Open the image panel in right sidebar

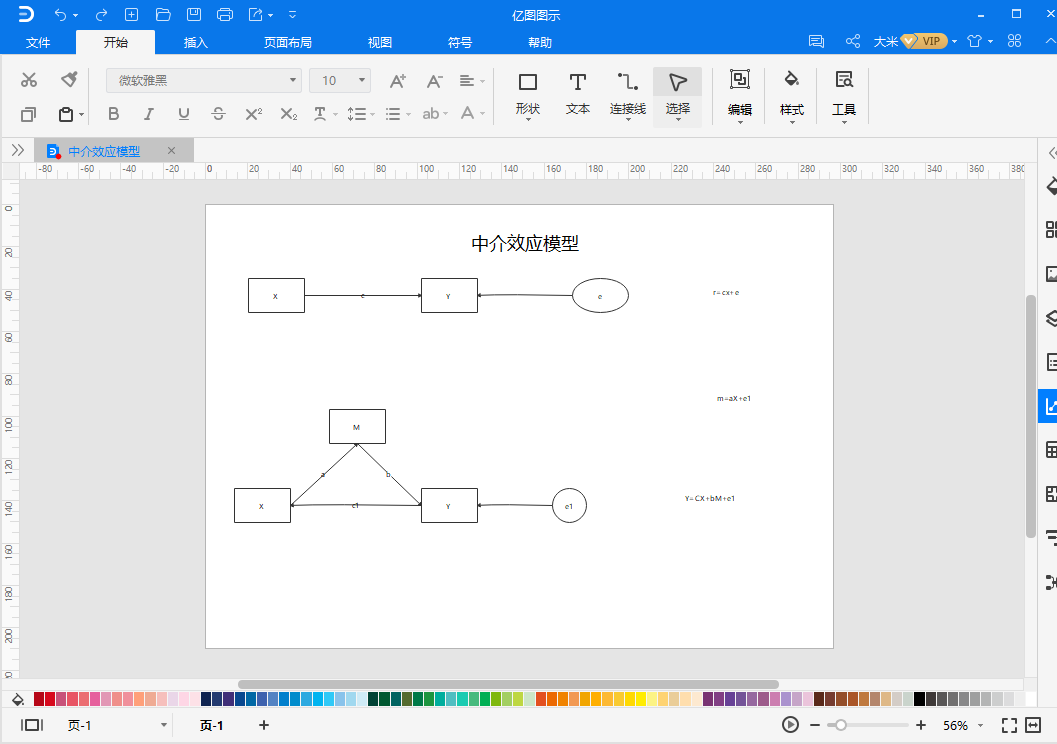point(1050,274)
